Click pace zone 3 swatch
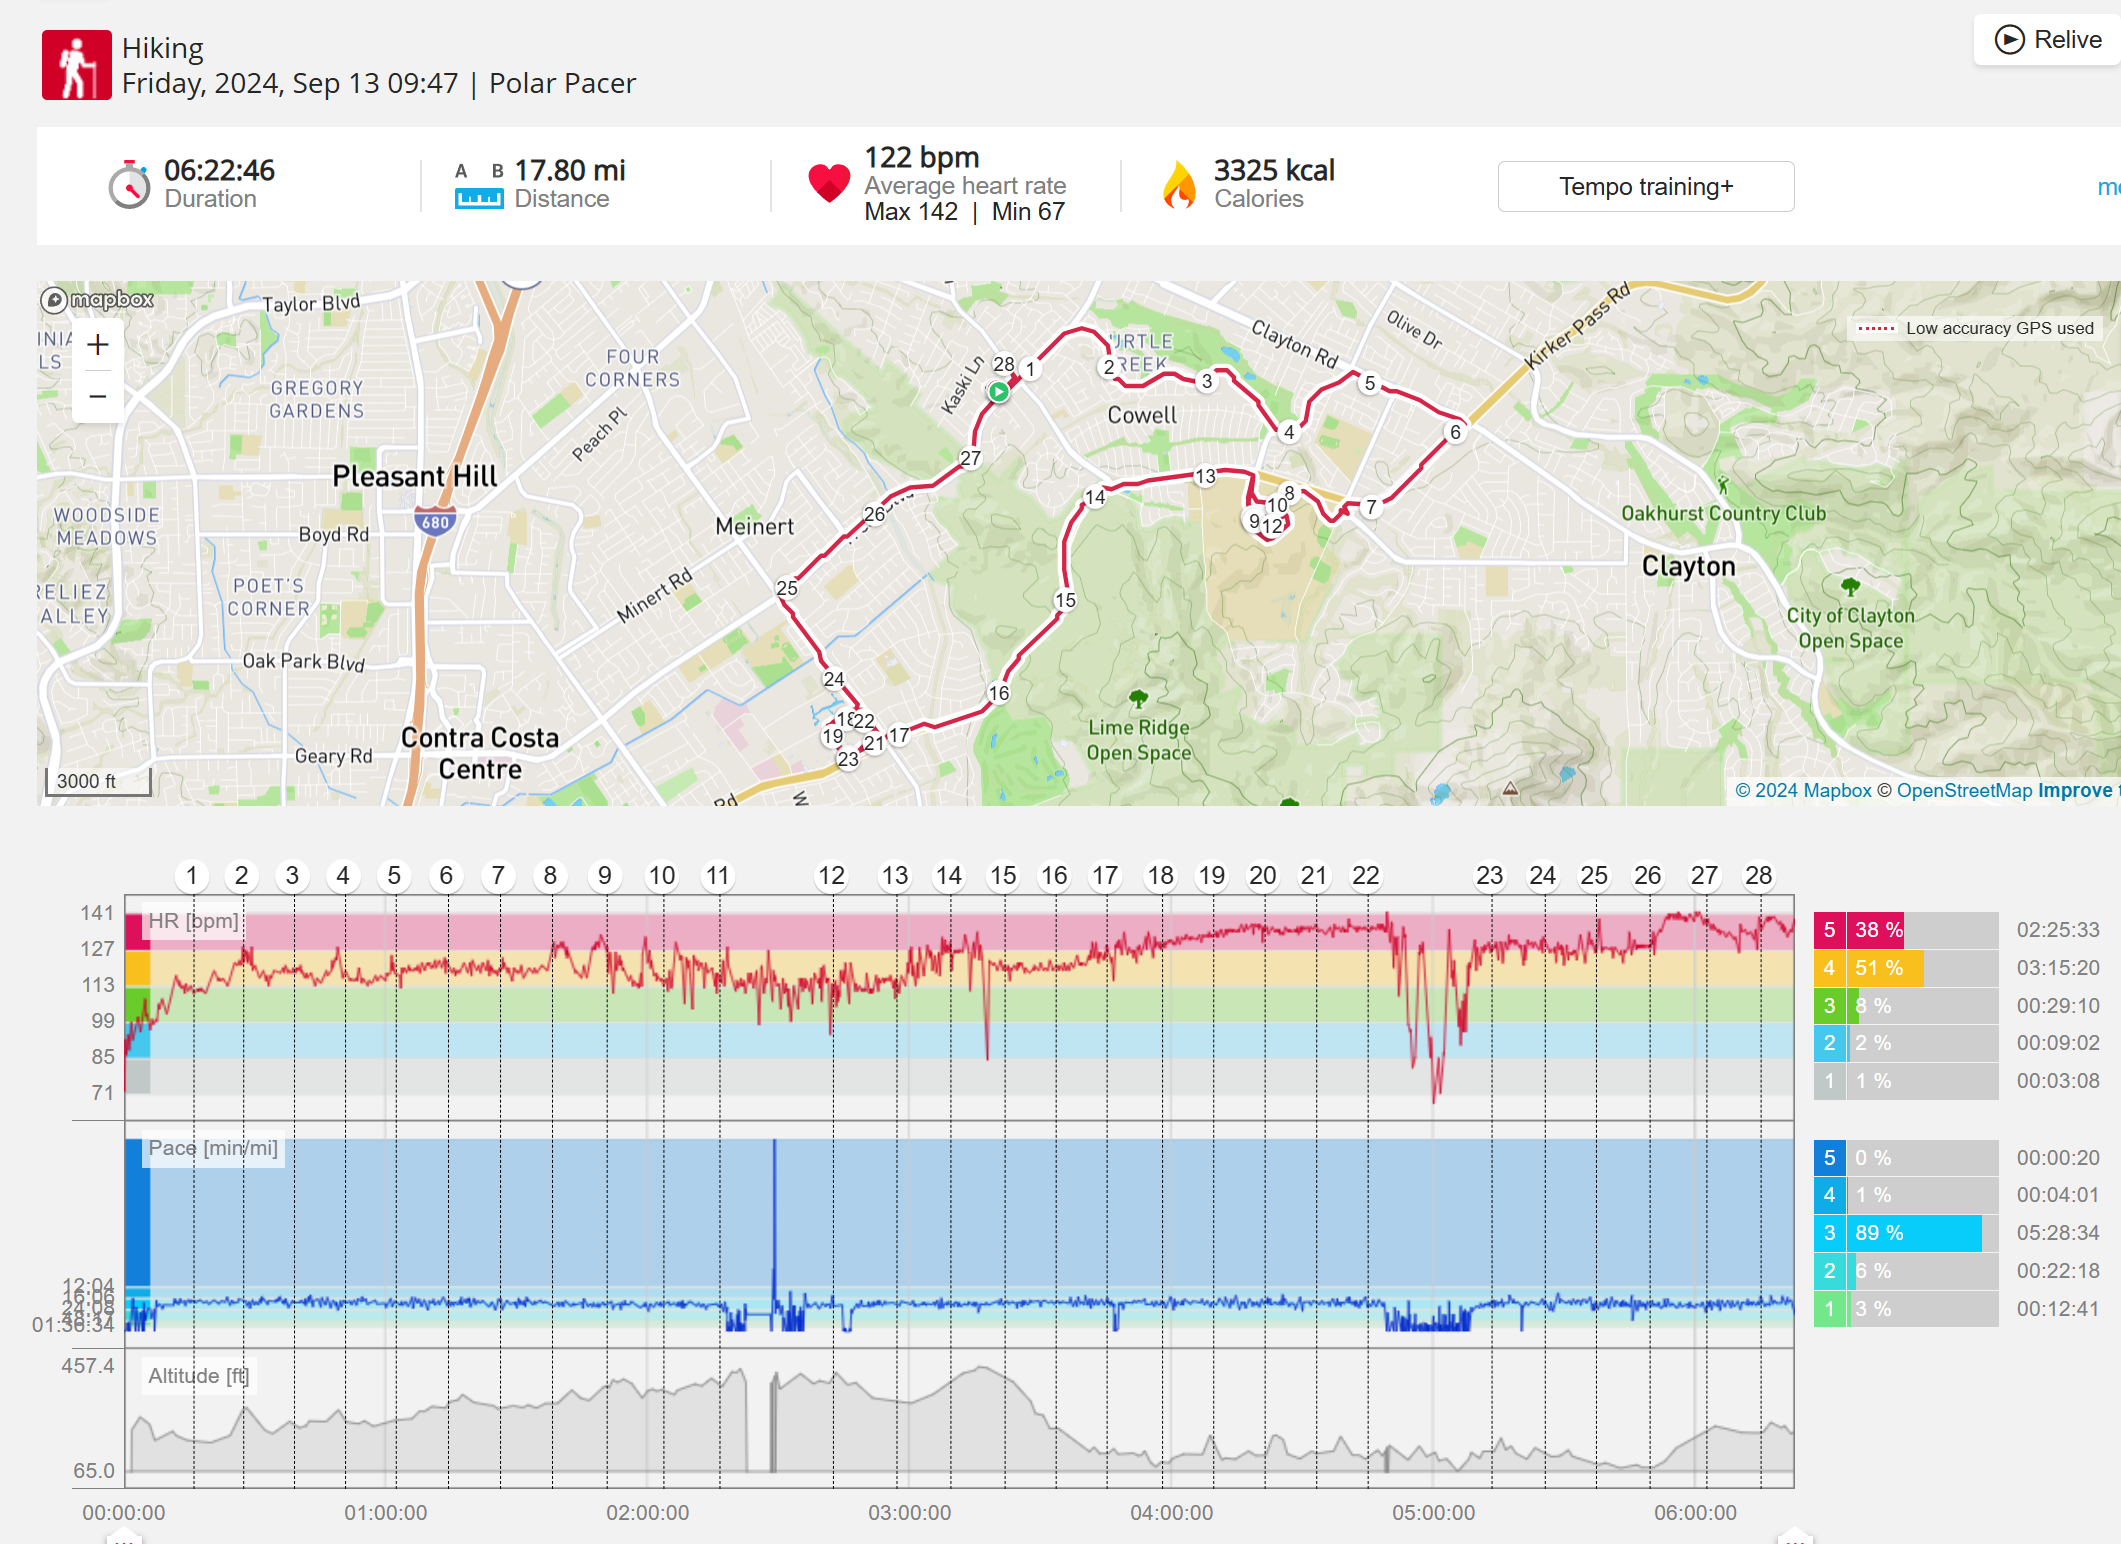Screen dimensions: 2121x1544 click(1829, 1233)
